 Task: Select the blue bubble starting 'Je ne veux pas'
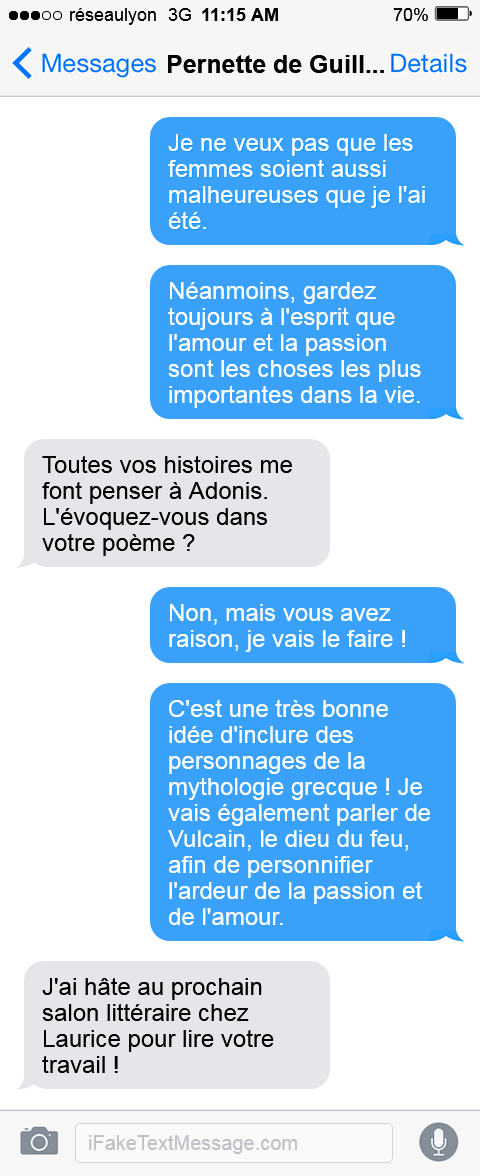point(303,181)
